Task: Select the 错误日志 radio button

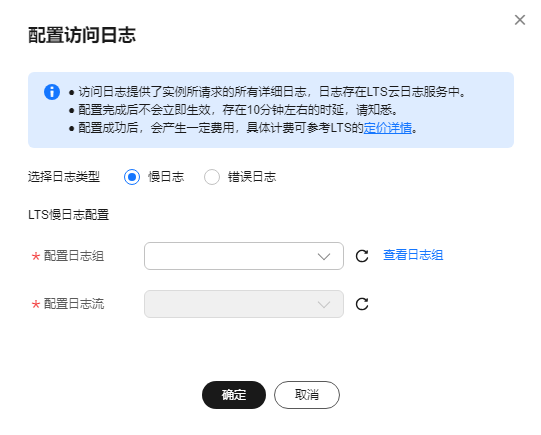Action: point(212,177)
